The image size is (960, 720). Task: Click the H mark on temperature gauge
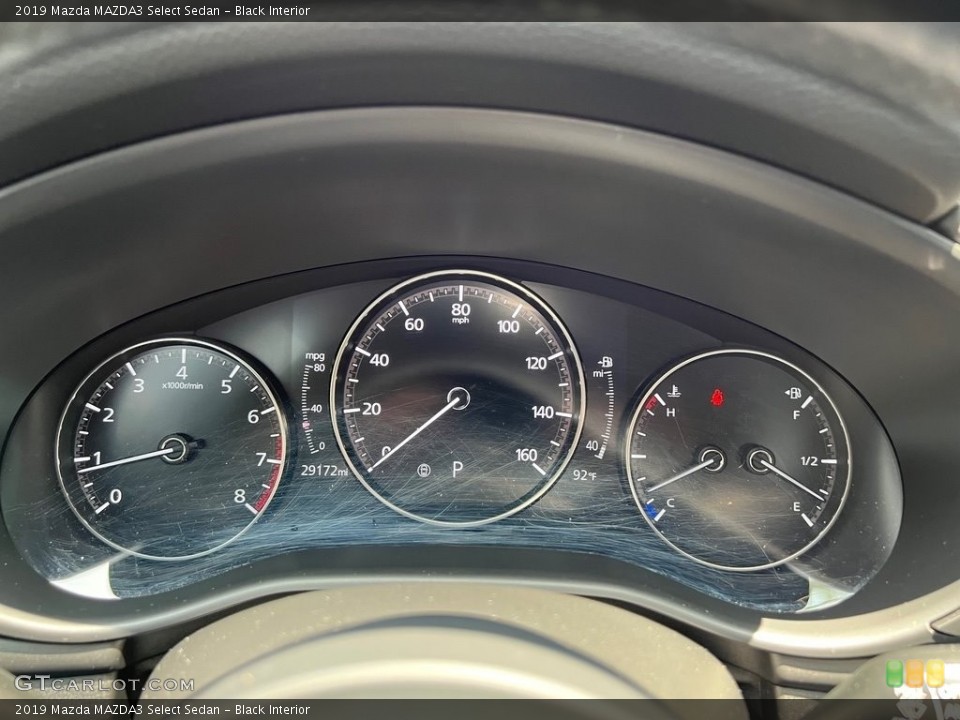(x=670, y=412)
